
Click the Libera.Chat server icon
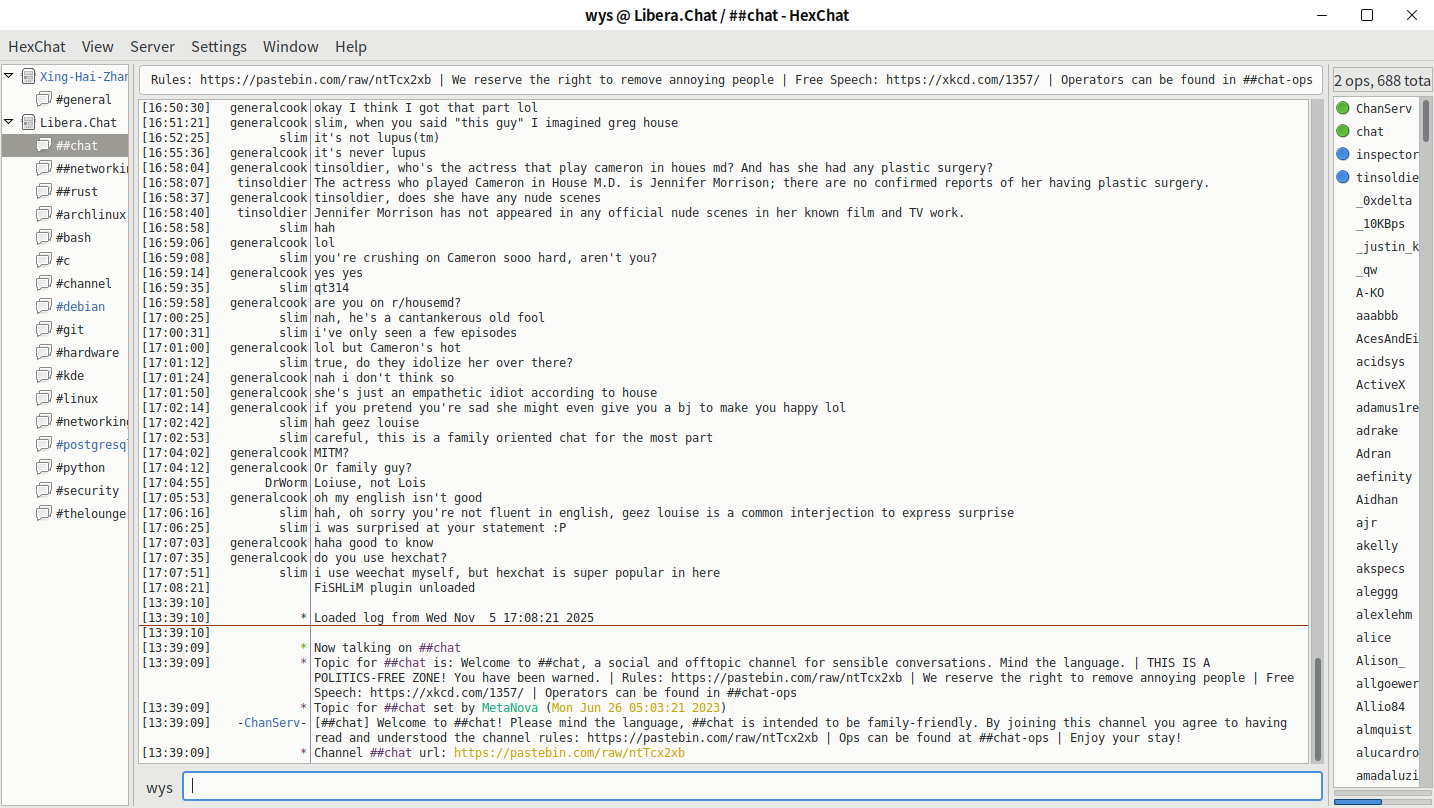pos(28,122)
